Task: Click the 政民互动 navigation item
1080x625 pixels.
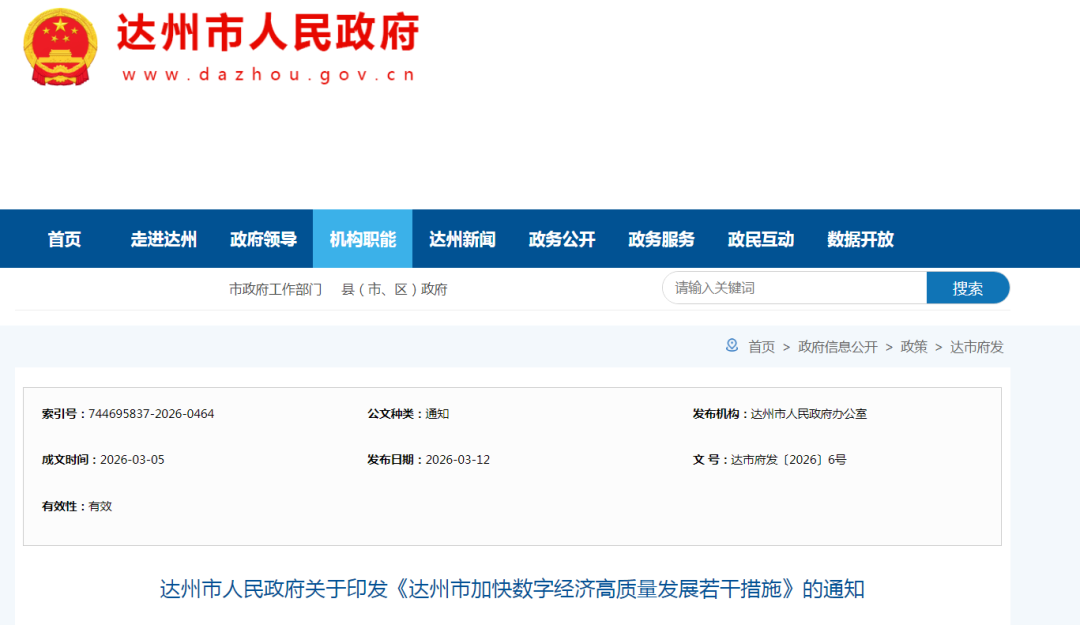Action: point(761,238)
